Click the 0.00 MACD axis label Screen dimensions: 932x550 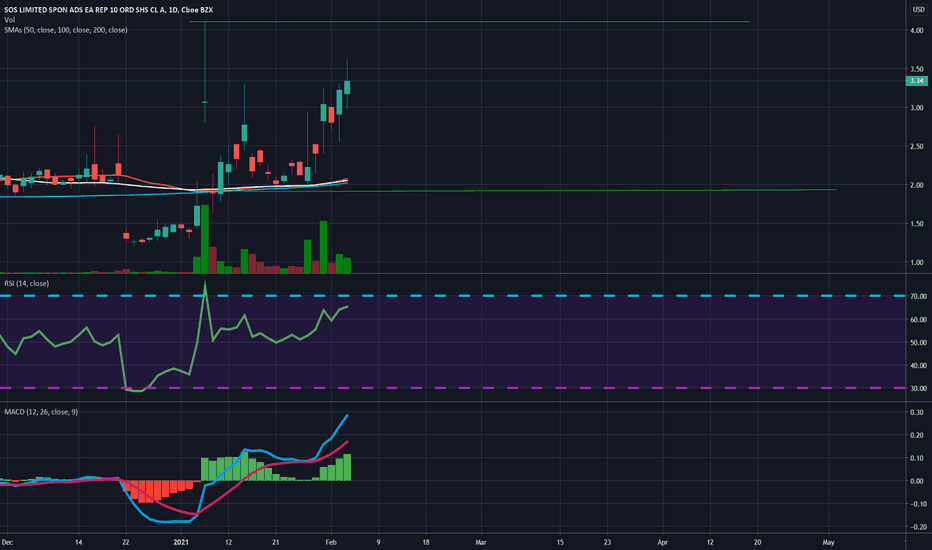pyautogui.click(x=917, y=481)
